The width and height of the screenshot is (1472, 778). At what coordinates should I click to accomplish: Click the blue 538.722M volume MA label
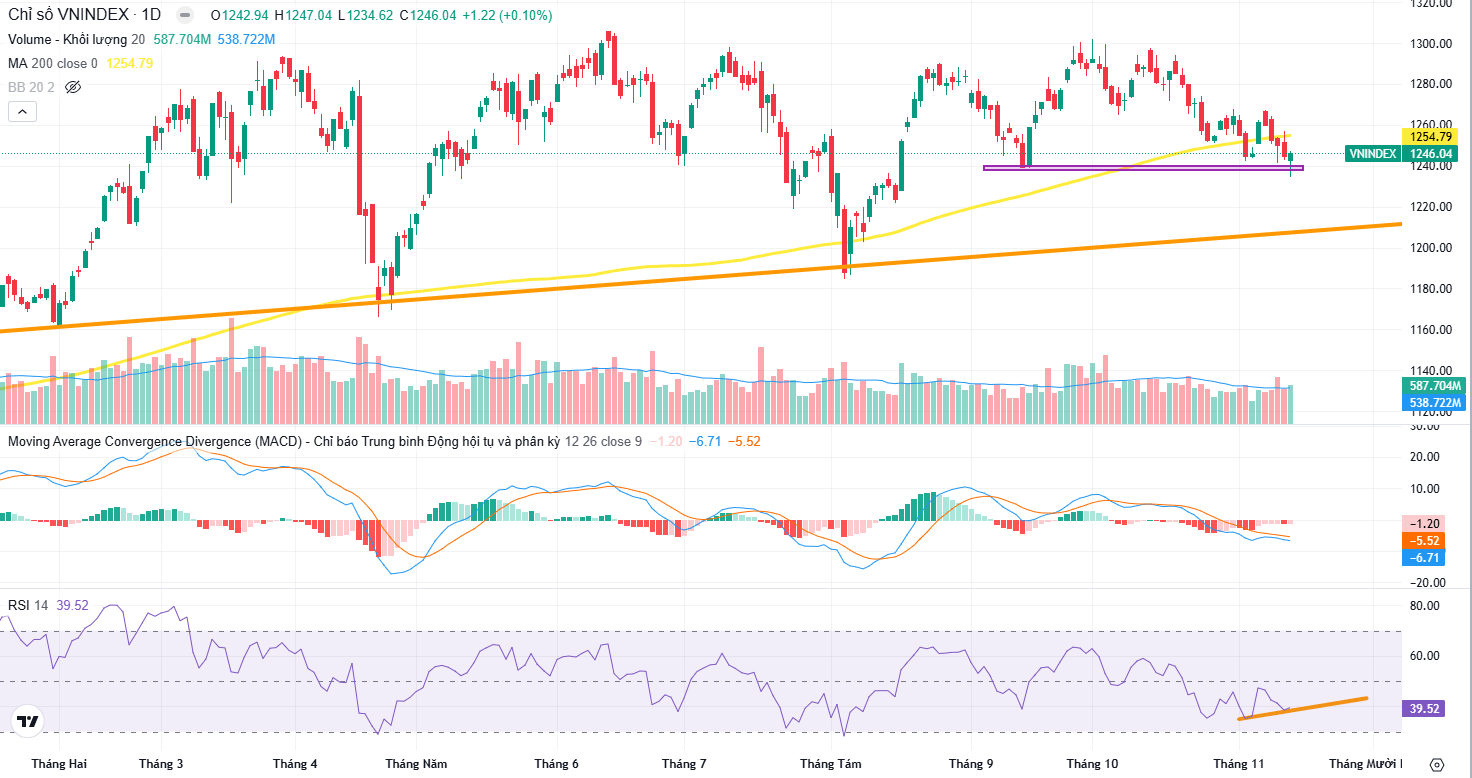(x=1435, y=403)
